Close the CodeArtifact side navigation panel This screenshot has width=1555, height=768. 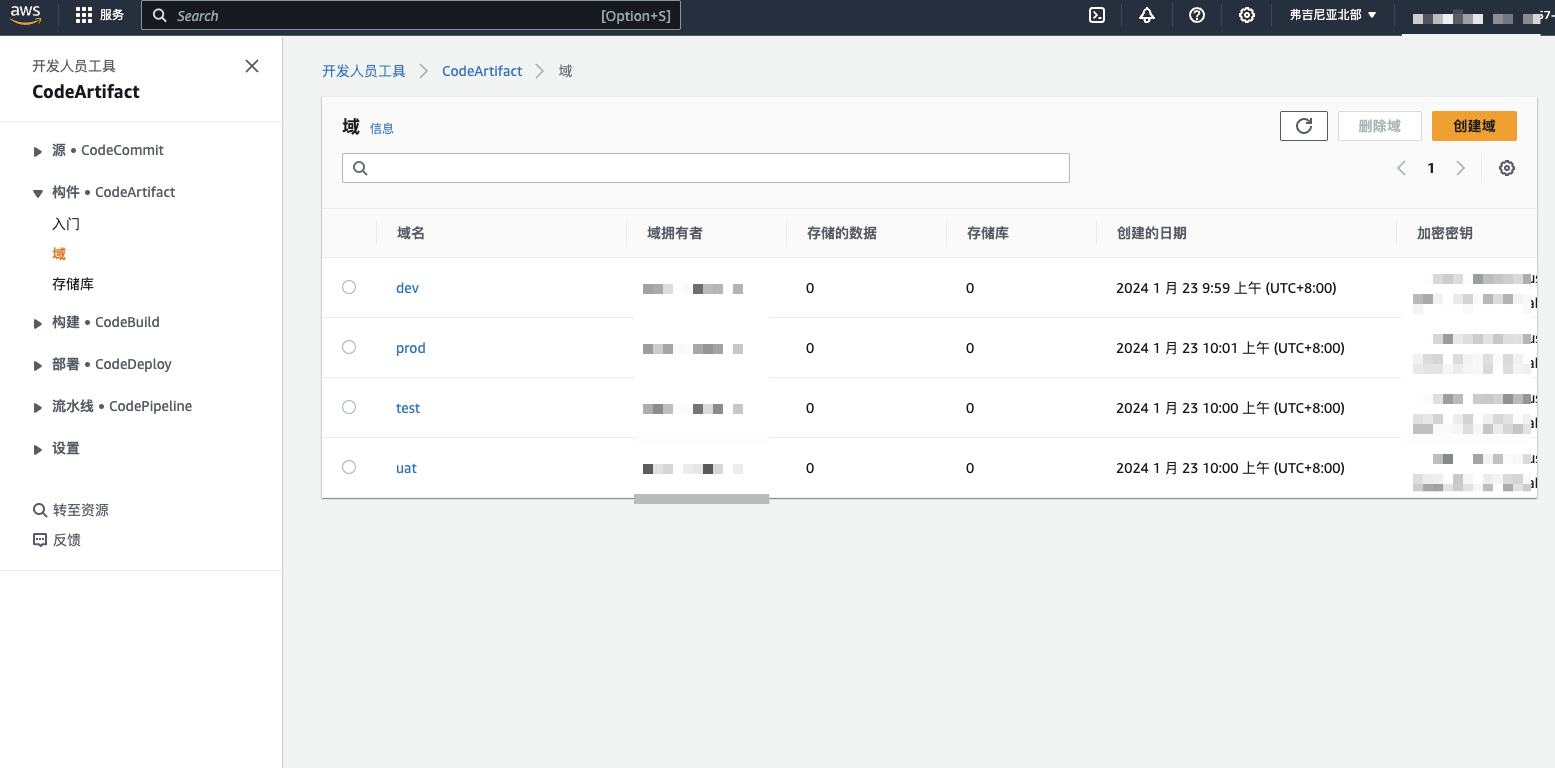pos(252,66)
